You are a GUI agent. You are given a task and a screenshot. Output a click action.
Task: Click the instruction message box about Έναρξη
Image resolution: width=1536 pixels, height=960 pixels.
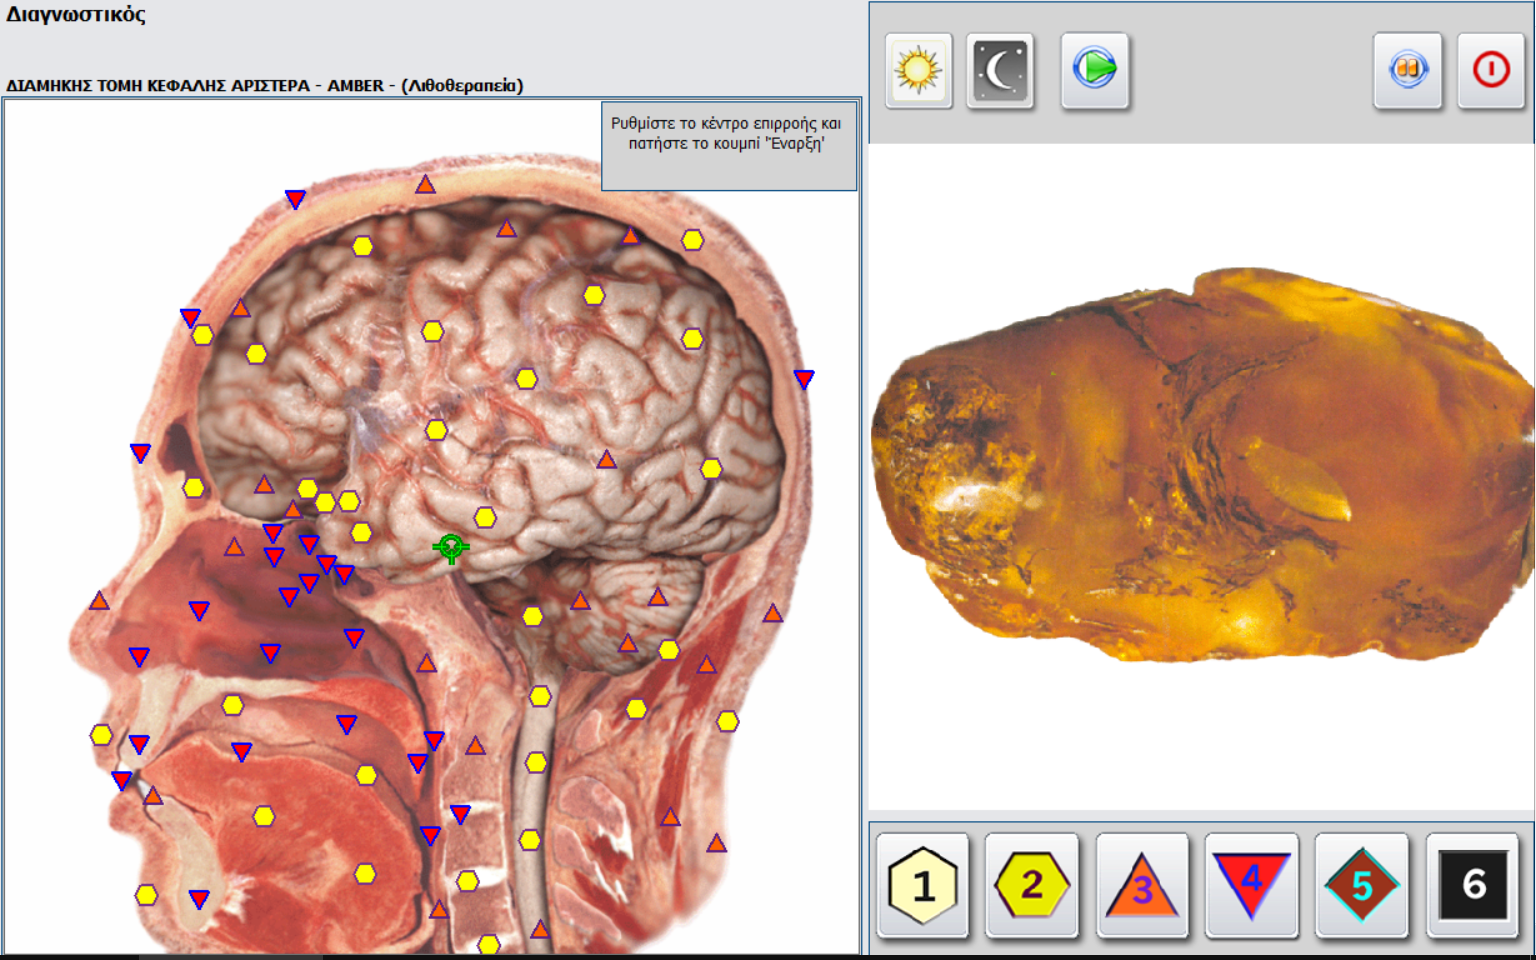coord(729,146)
